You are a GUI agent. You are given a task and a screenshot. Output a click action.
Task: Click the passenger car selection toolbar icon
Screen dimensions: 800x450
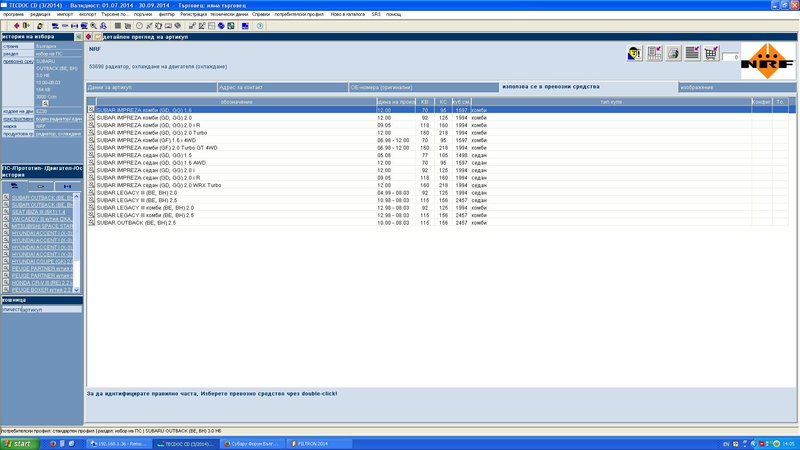coord(55,26)
